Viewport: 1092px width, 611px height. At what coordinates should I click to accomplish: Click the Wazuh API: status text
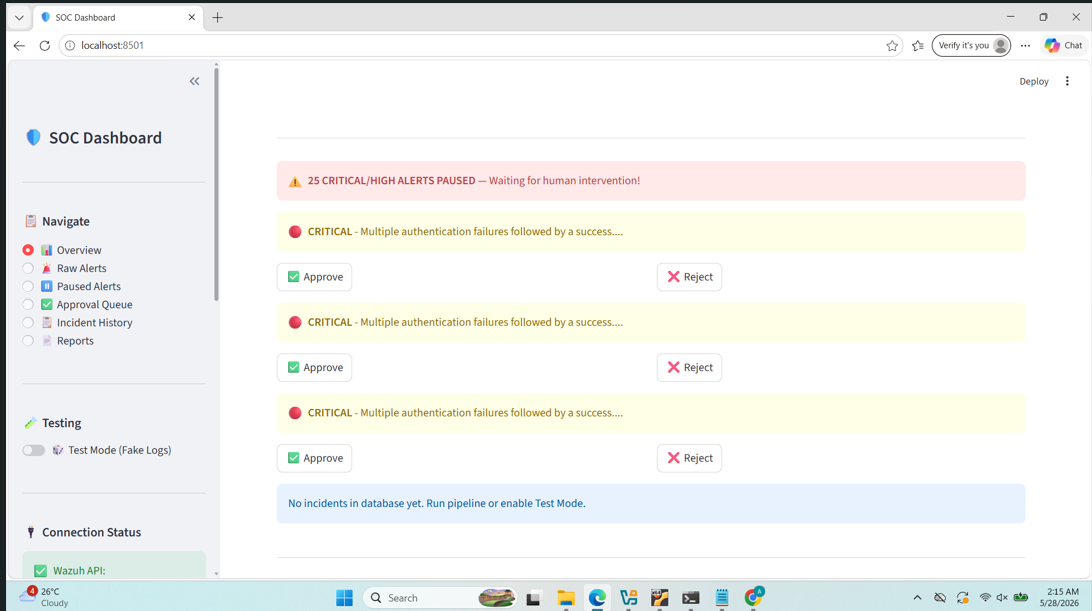pyautogui.click(x=79, y=571)
